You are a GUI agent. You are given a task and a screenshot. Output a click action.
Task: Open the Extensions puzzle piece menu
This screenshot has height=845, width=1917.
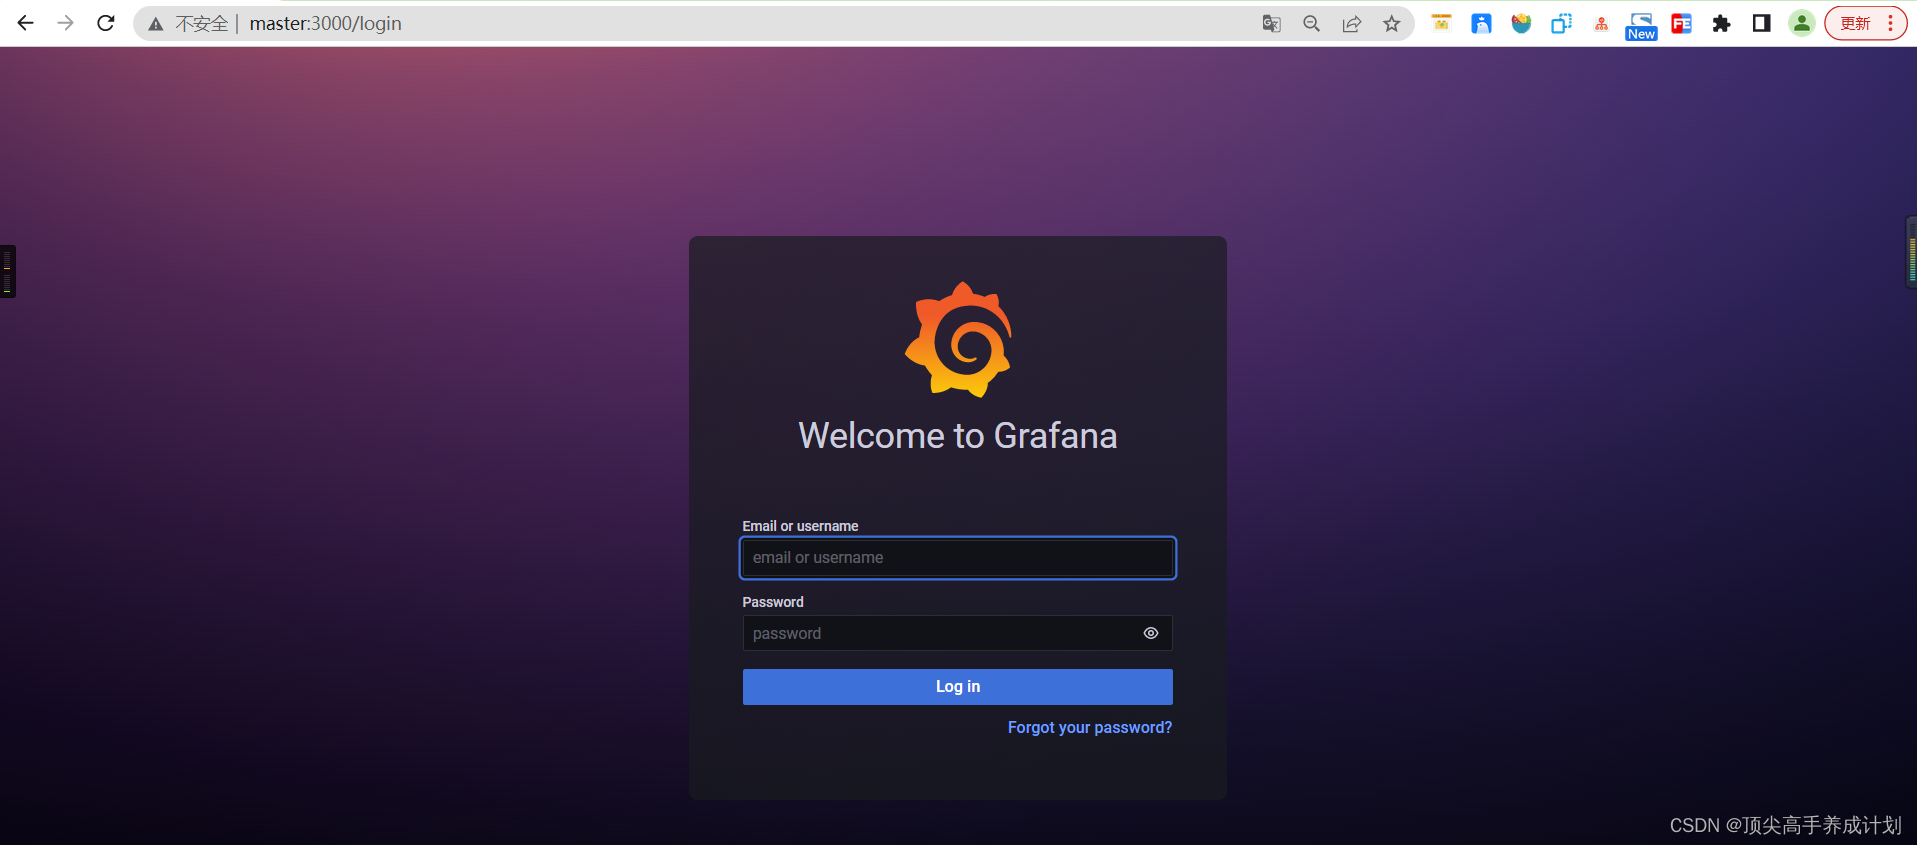[x=1721, y=24]
